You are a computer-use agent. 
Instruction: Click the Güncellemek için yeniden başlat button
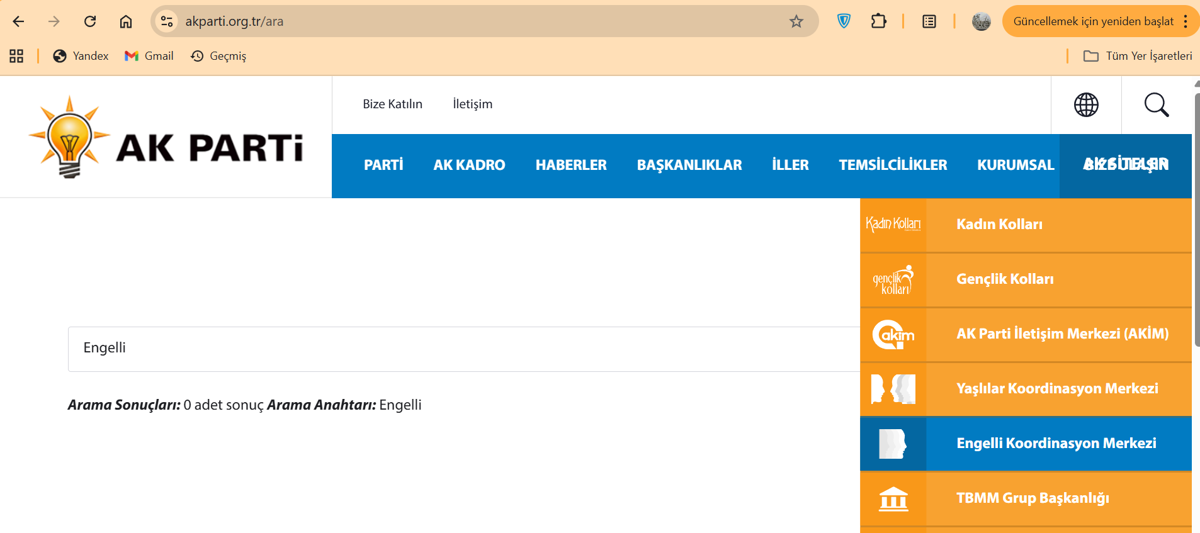(x=1092, y=21)
